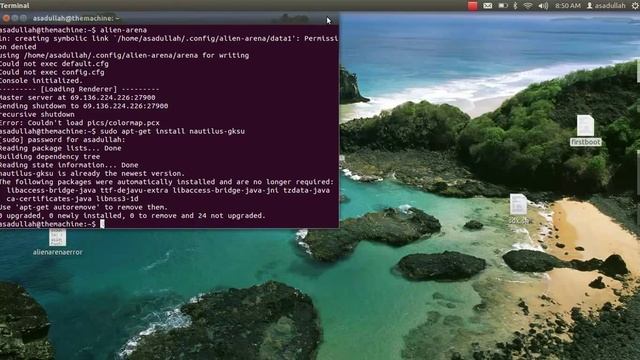Open the messaging envelope indicator

(487, 6)
